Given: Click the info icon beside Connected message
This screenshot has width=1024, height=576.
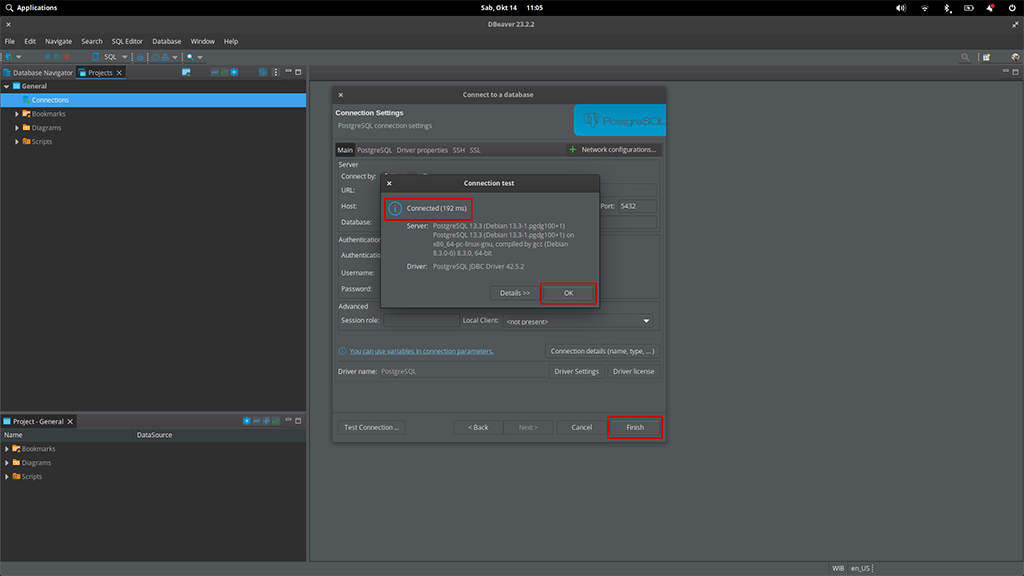Looking at the screenshot, I should click(x=395, y=208).
